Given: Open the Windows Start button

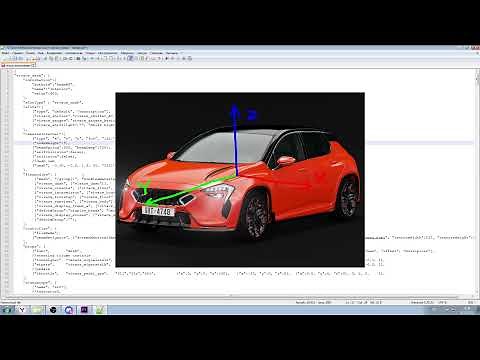Looking at the screenshot, I should coord(7,310).
